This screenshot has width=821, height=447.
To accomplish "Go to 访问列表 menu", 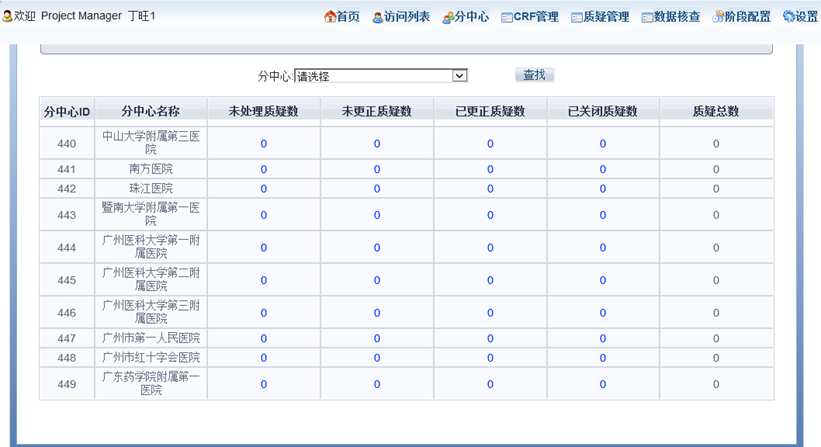I will (x=407, y=17).
